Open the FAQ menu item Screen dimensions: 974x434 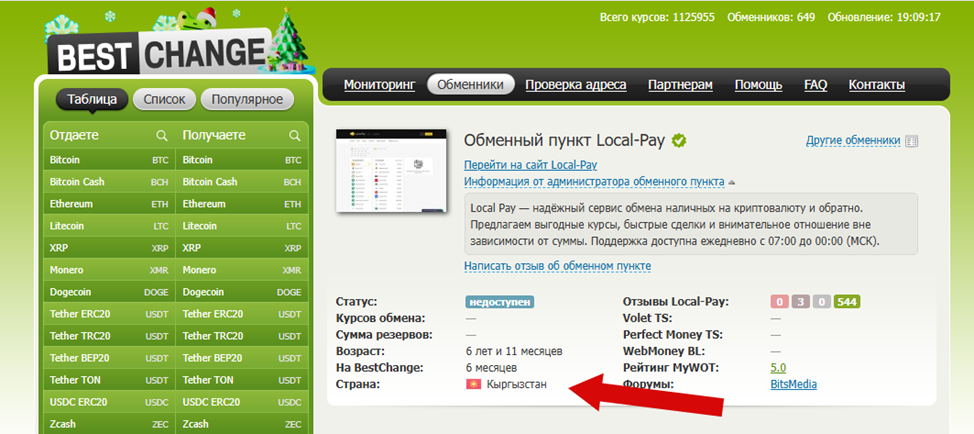pyautogui.click(x=816, y=85)
